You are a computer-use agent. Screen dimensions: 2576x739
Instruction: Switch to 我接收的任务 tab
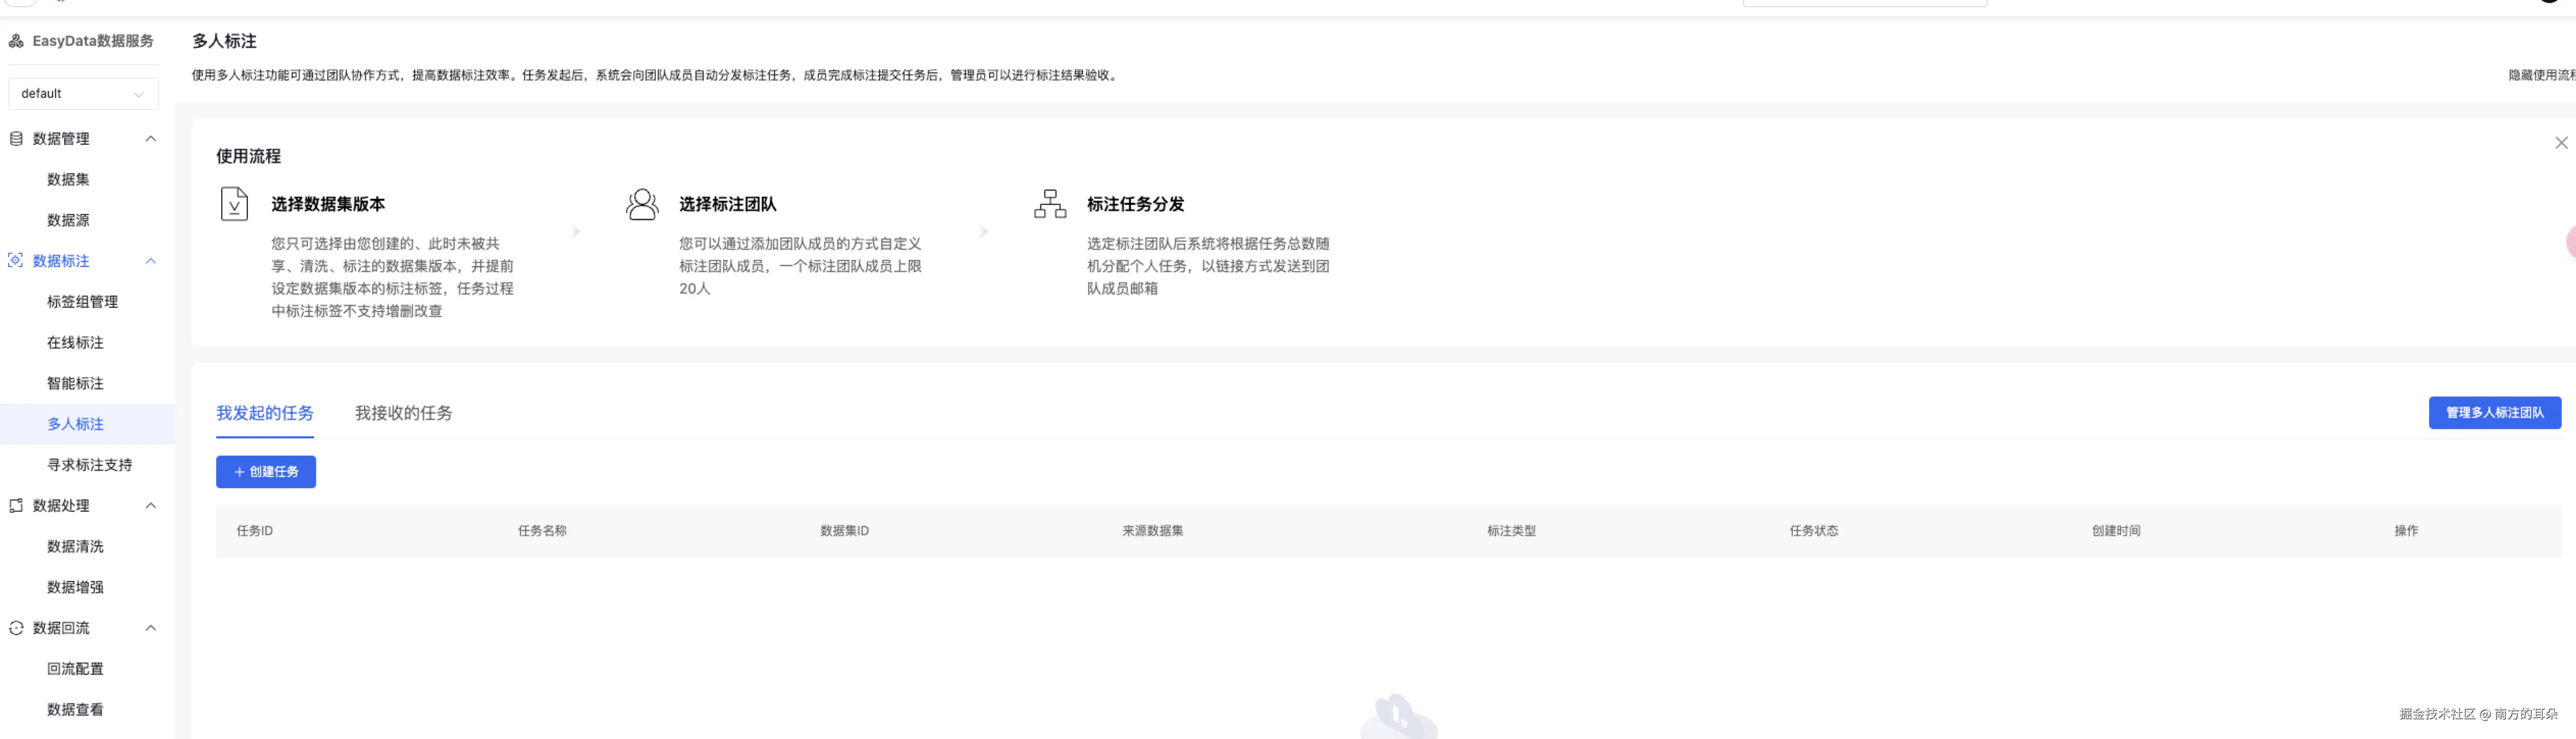tap(403, 413)
